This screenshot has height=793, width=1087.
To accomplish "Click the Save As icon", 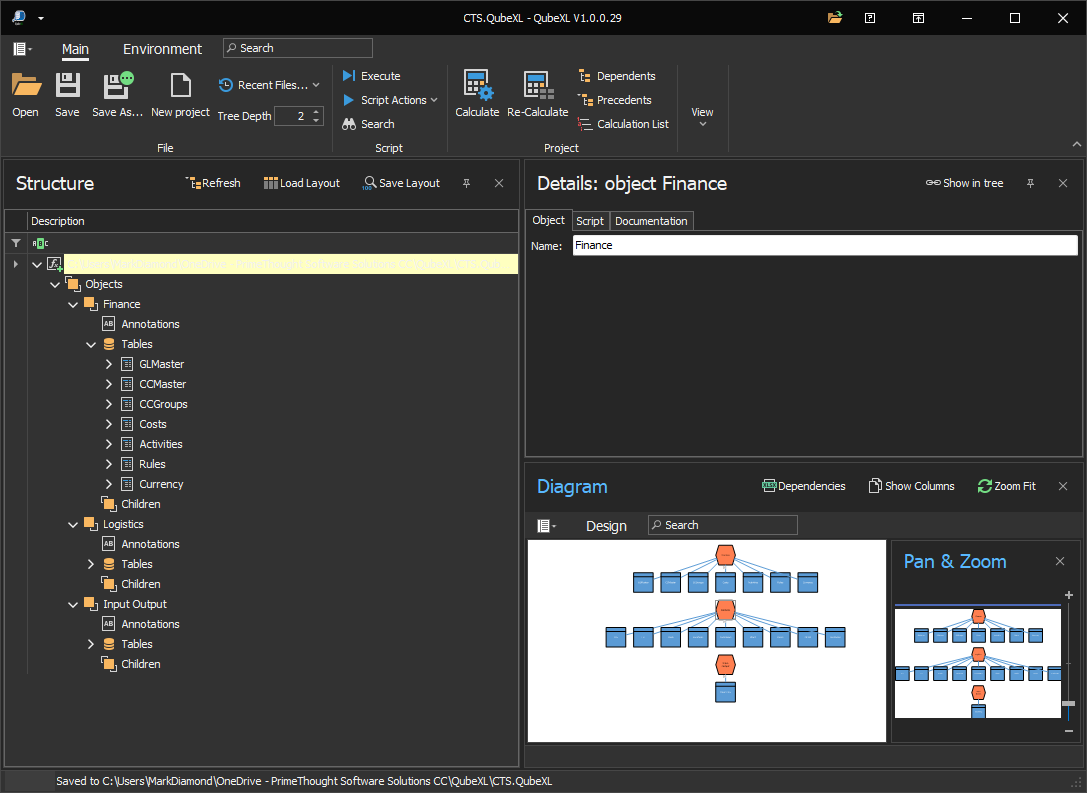I will (x=117, y=87).
